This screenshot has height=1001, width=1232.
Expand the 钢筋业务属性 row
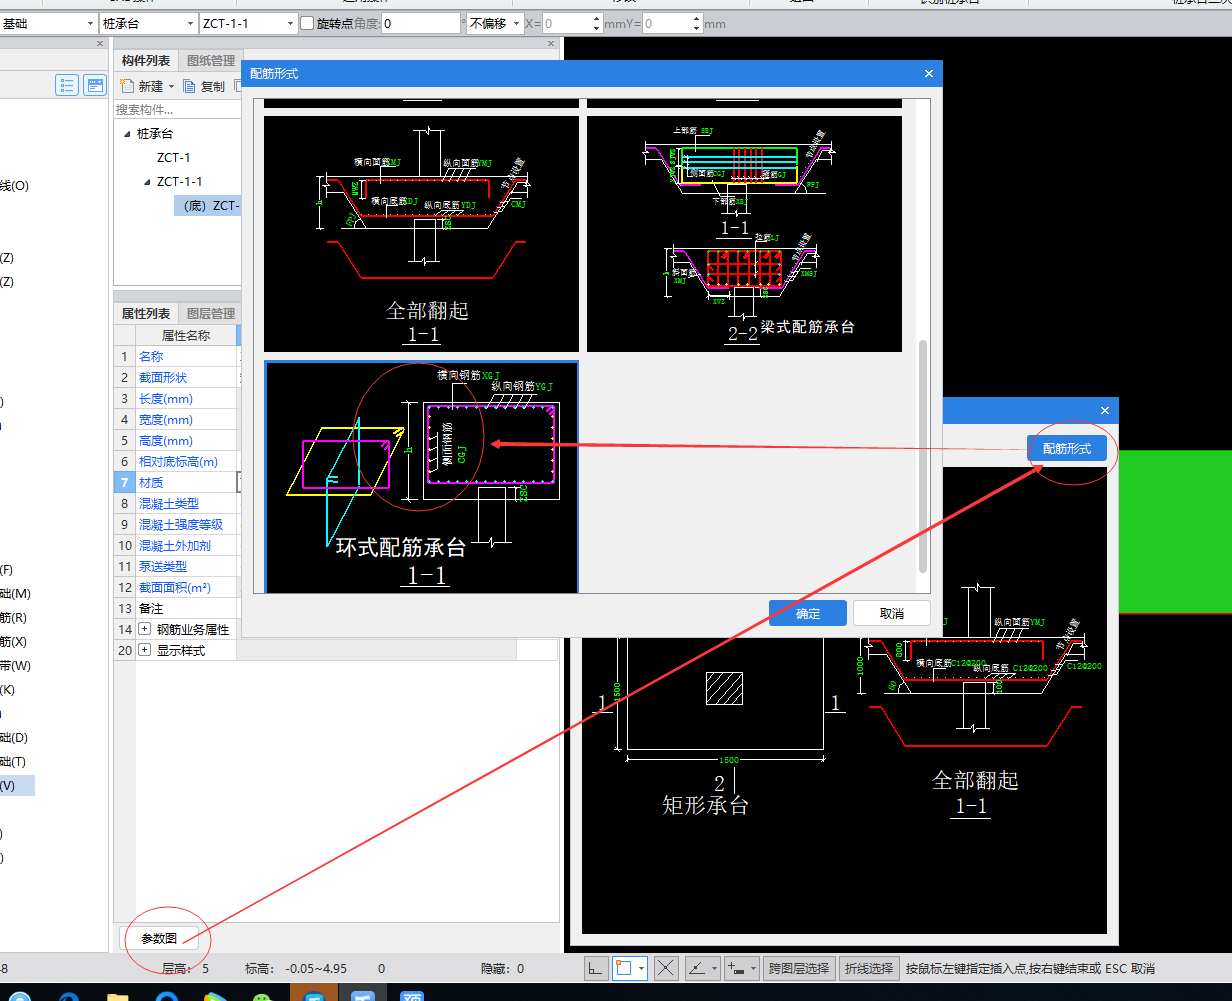(145, 629)
